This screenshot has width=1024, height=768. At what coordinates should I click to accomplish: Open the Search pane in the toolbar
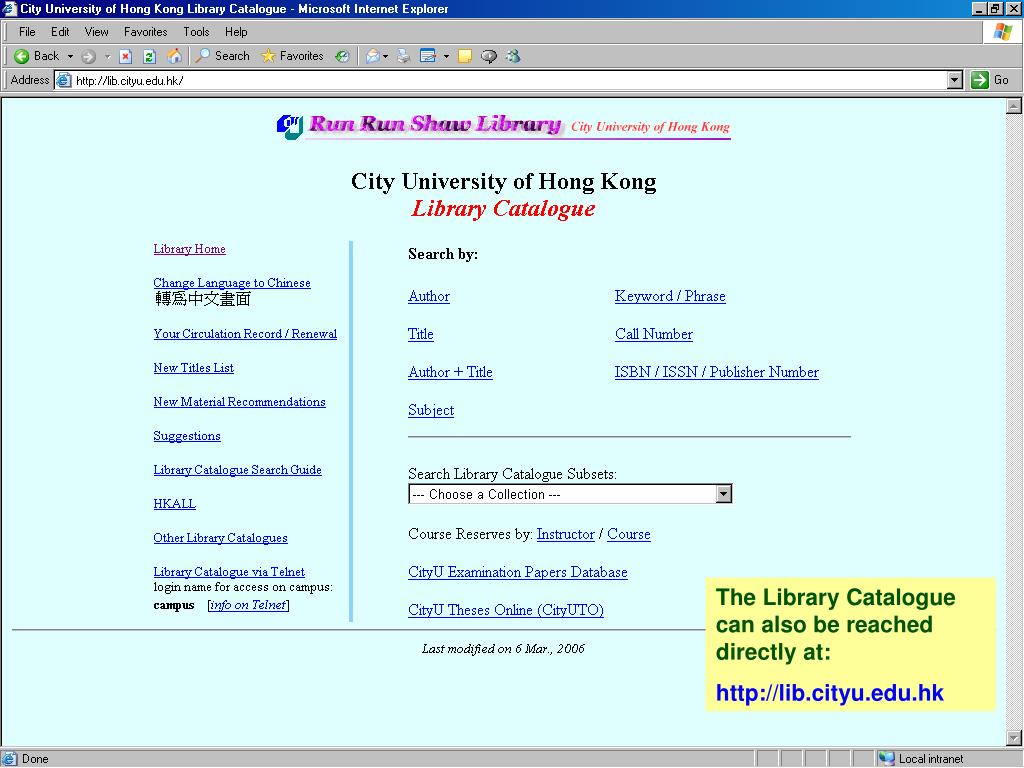tap(222, 56)
